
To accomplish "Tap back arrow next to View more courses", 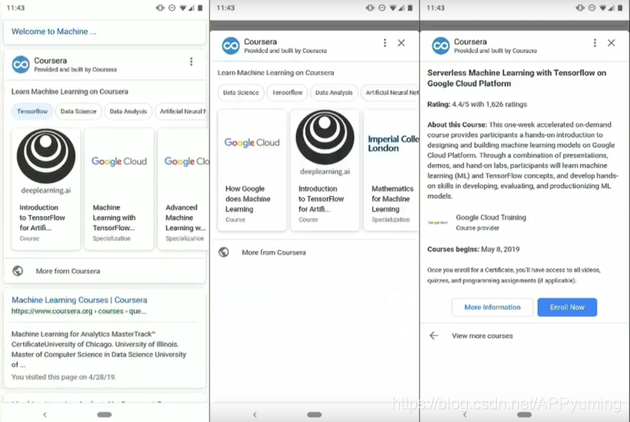I will coord(434,336).
